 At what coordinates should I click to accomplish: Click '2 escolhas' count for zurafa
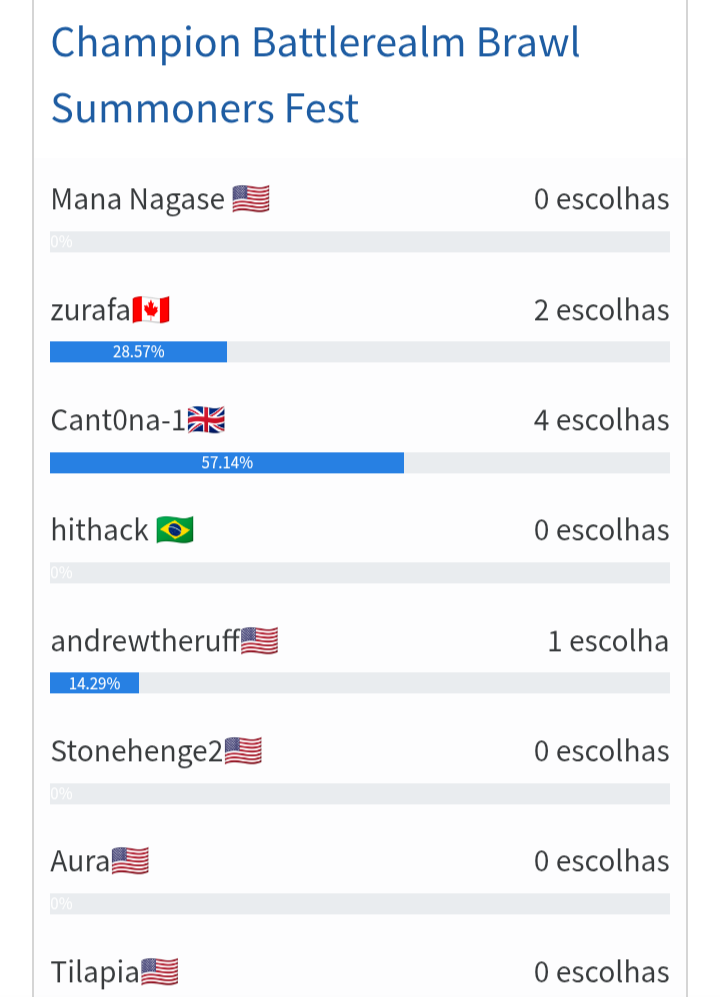pyautogui.click(x=602, y=310)
